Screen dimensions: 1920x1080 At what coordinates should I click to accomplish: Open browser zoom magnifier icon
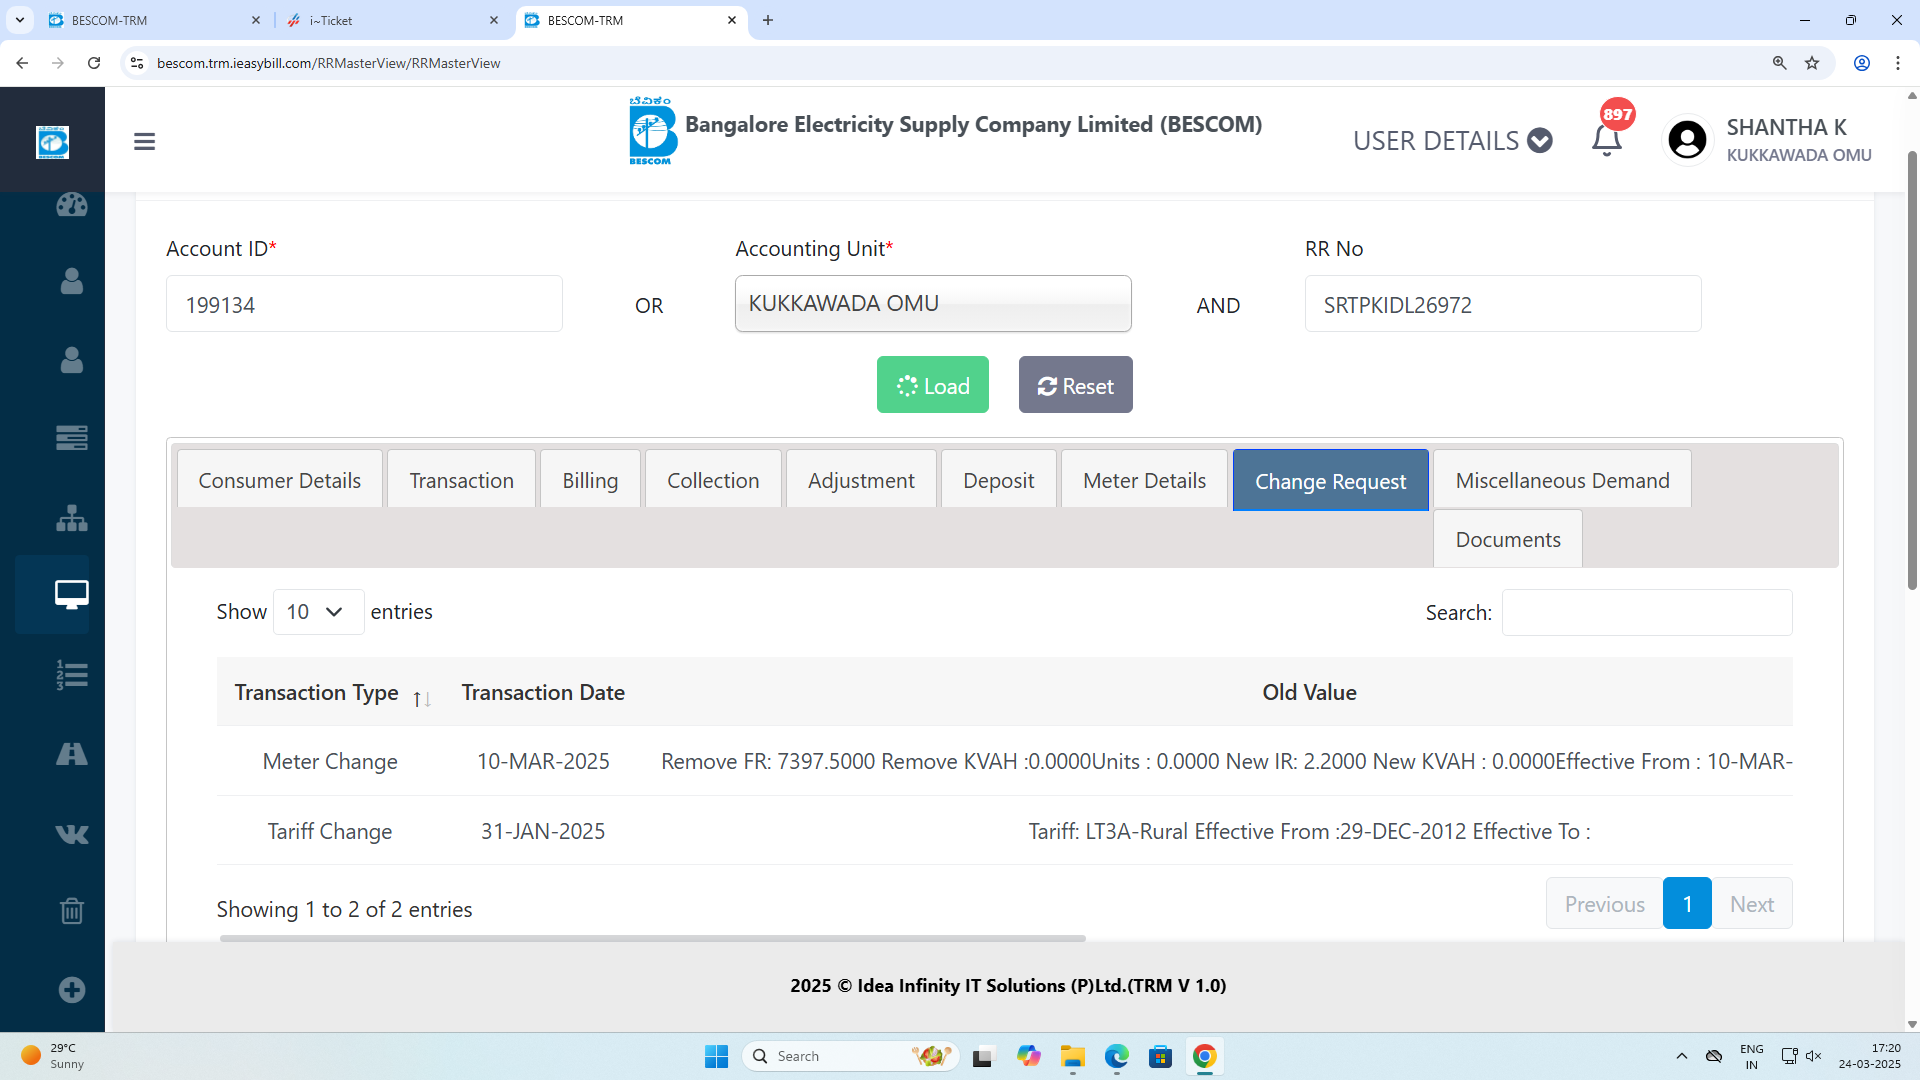pyautogui.click(x=1779, y=63)
